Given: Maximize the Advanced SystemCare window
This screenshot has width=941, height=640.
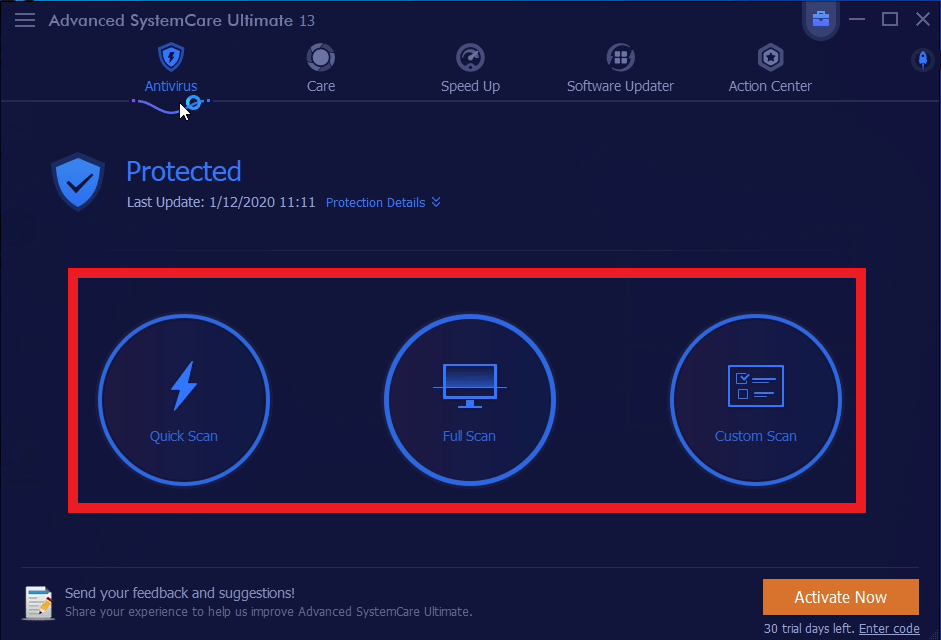Looking at the screenshot, I should pyautogui.click(x=890, y=19).
